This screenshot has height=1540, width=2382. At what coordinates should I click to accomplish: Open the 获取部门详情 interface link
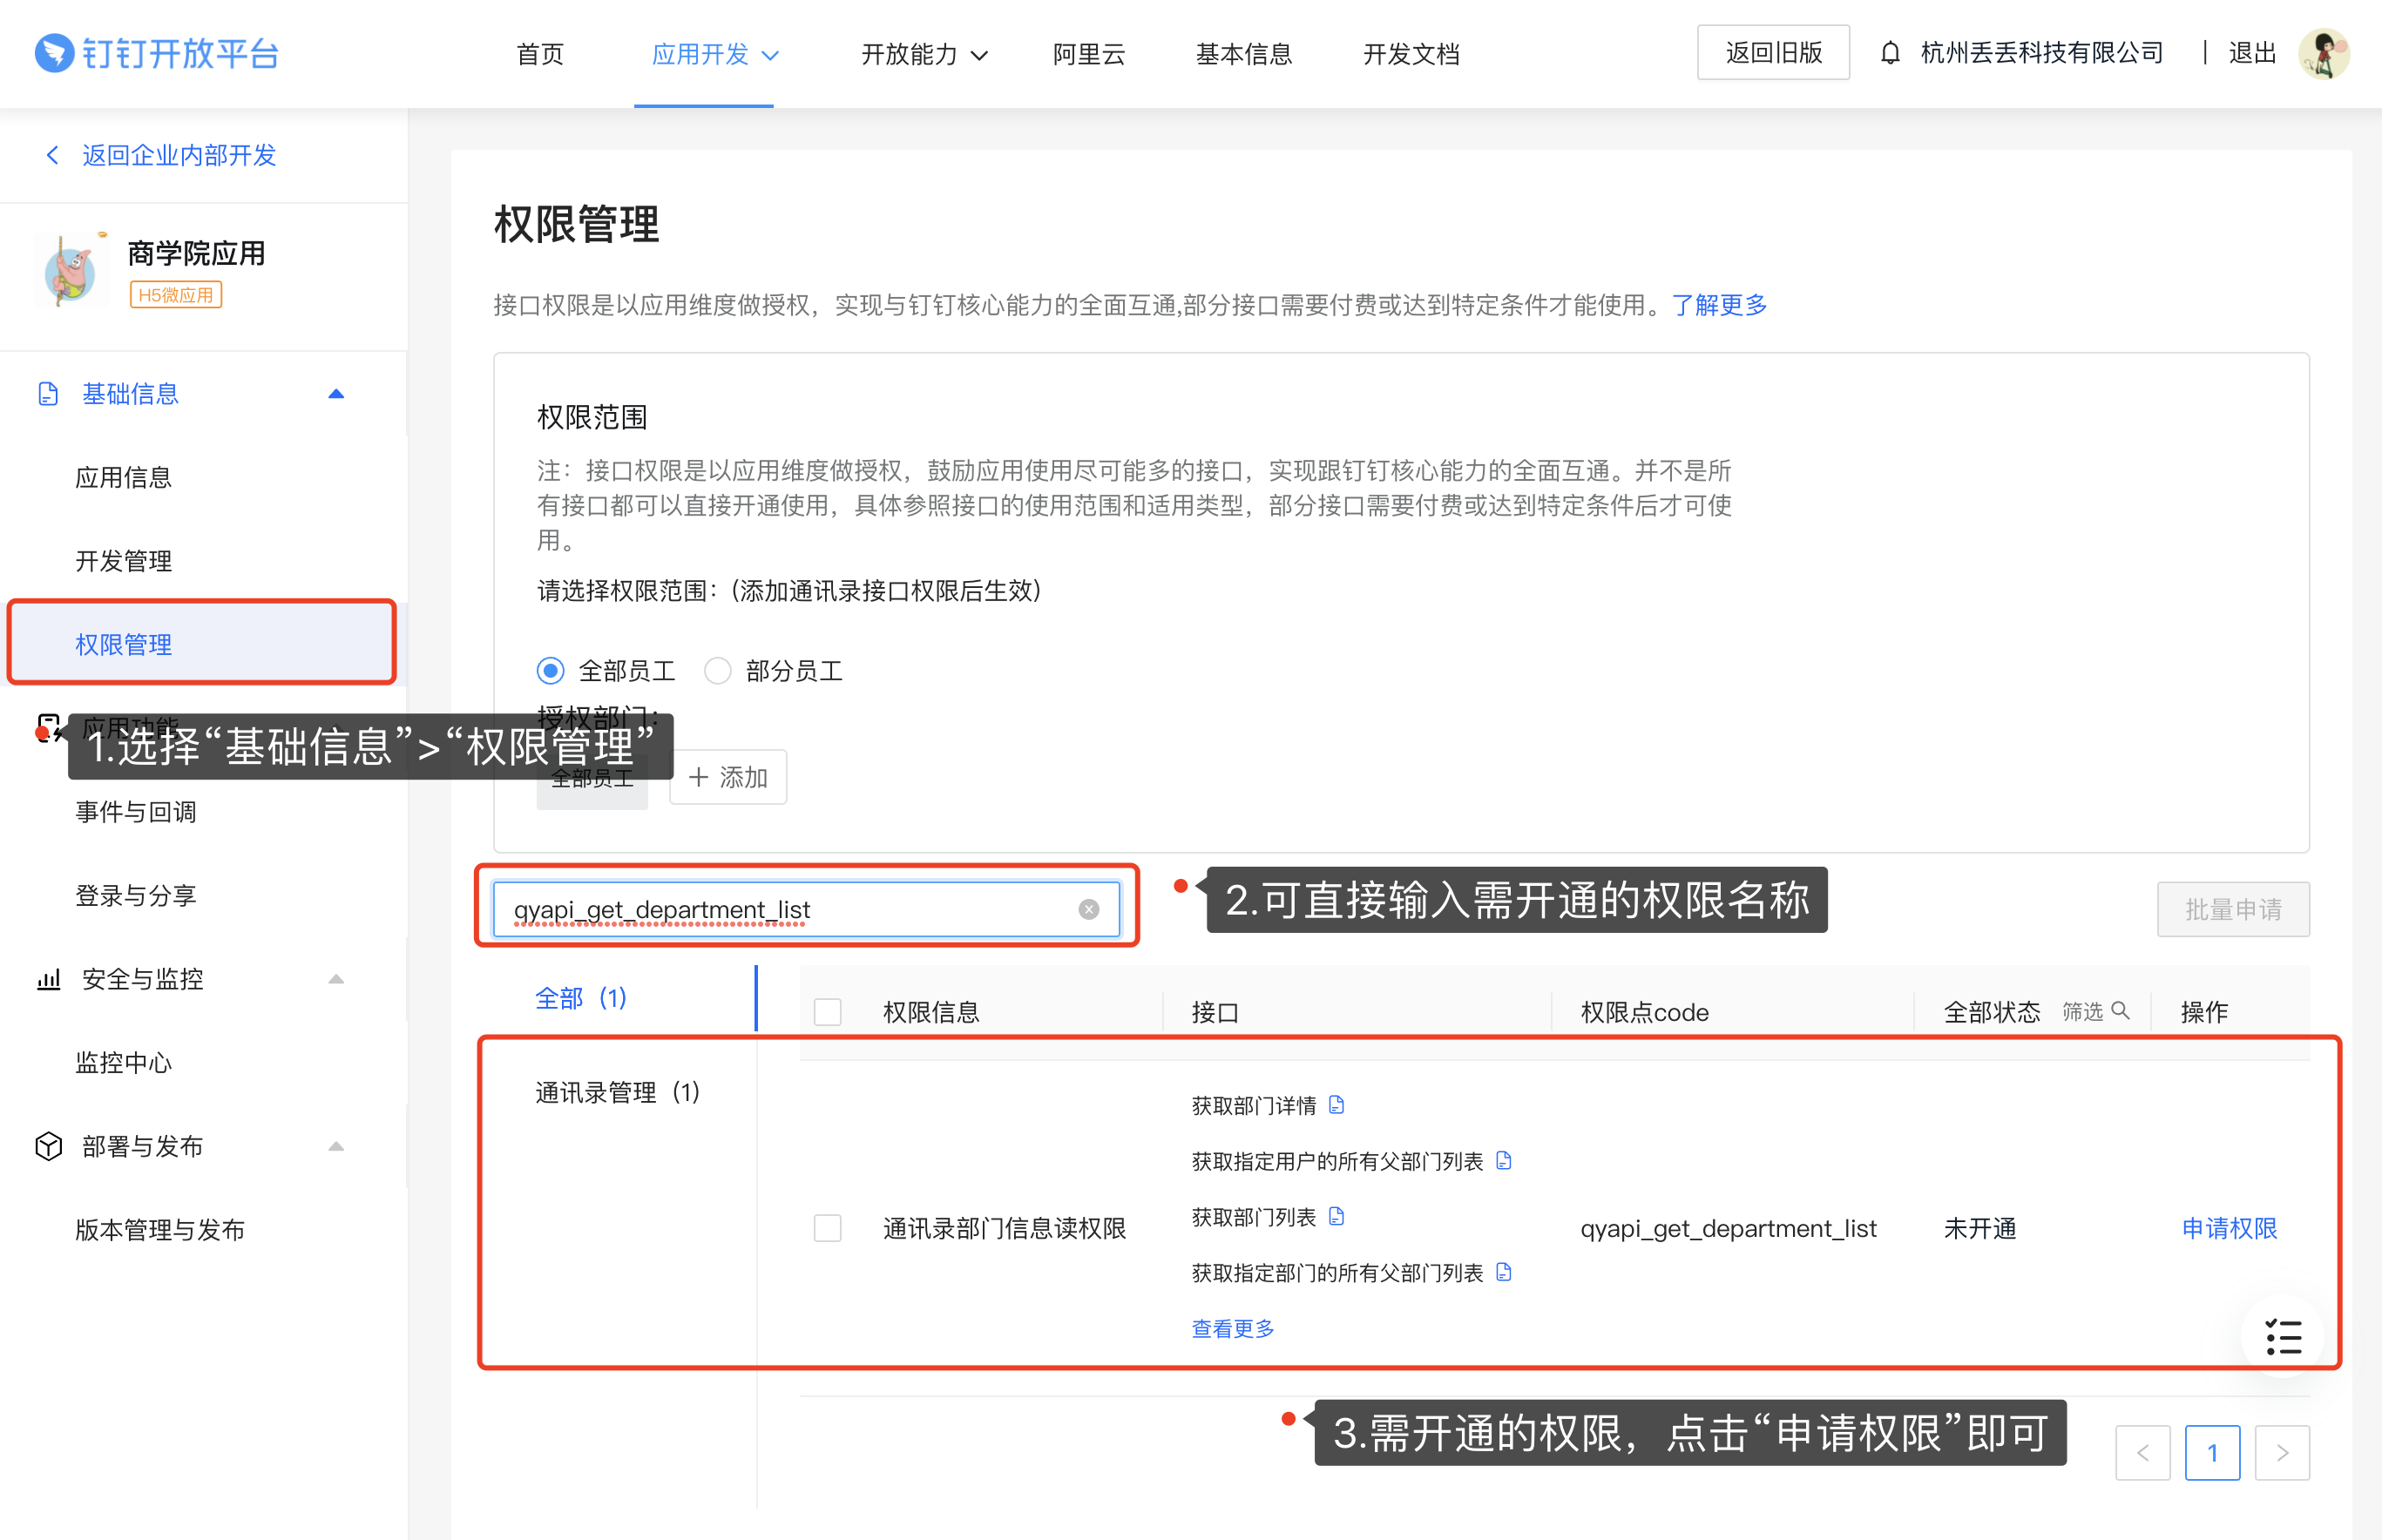click(x=1253, y=1105)
